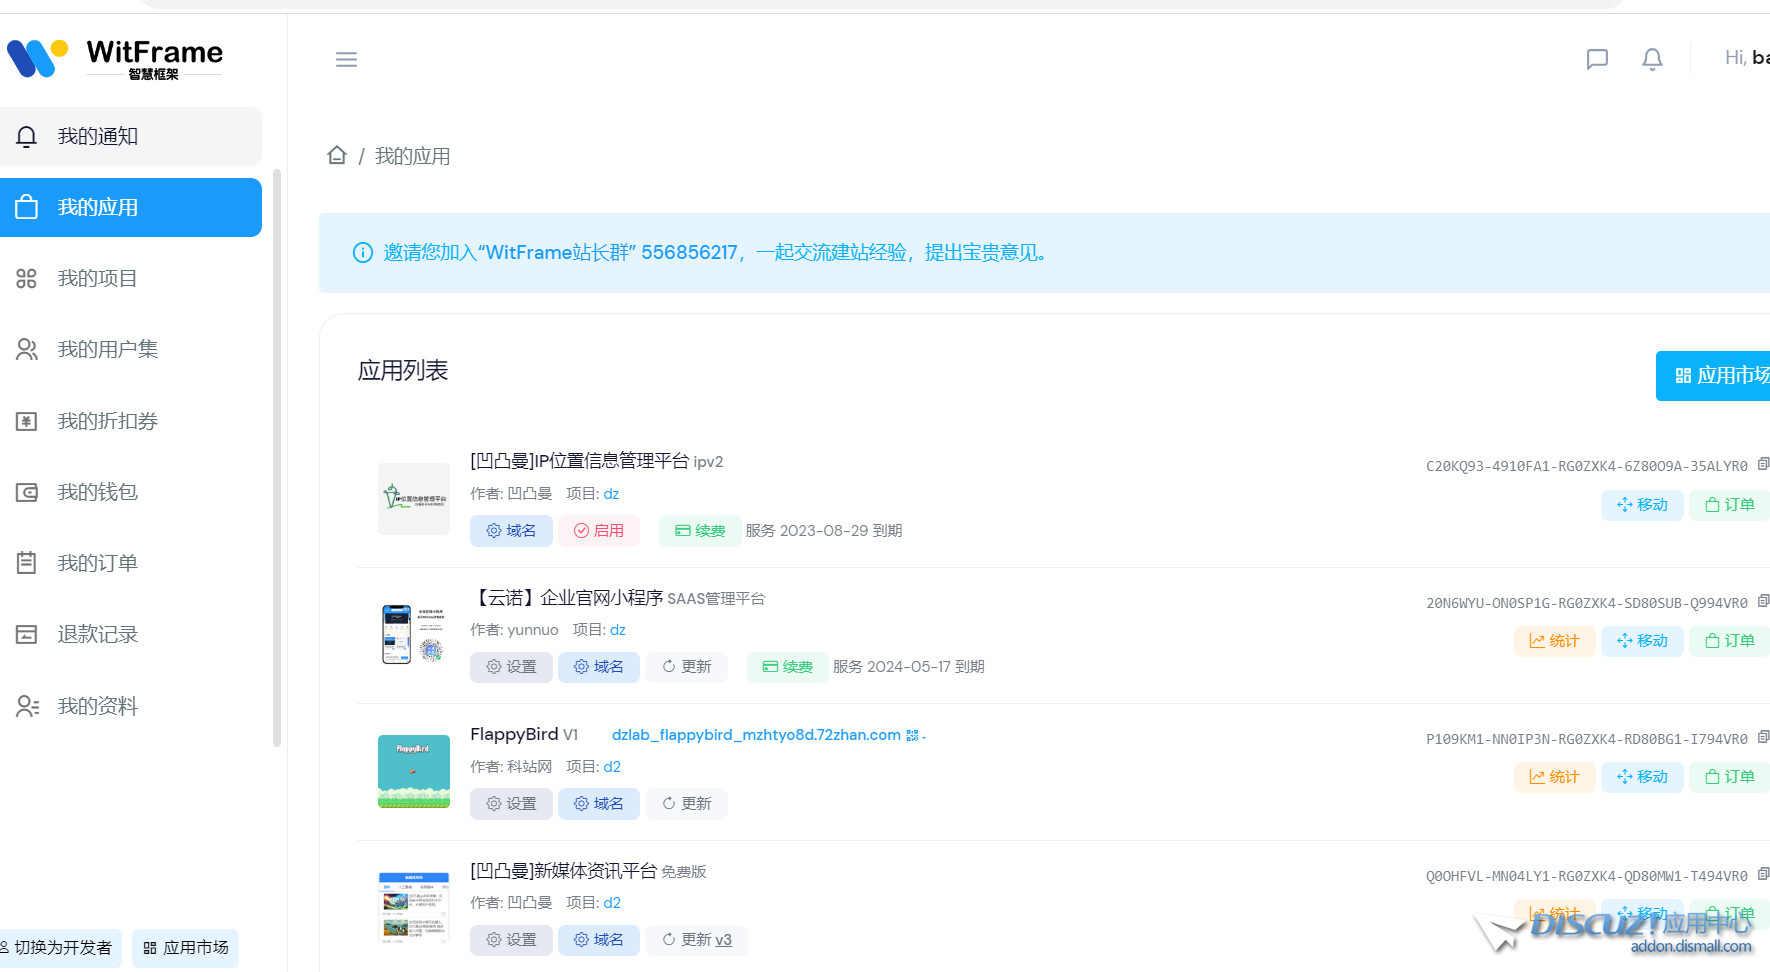
Task: Copy license key for FlappyBird app
Action: pyautogui.click(x=1762, y=737)
